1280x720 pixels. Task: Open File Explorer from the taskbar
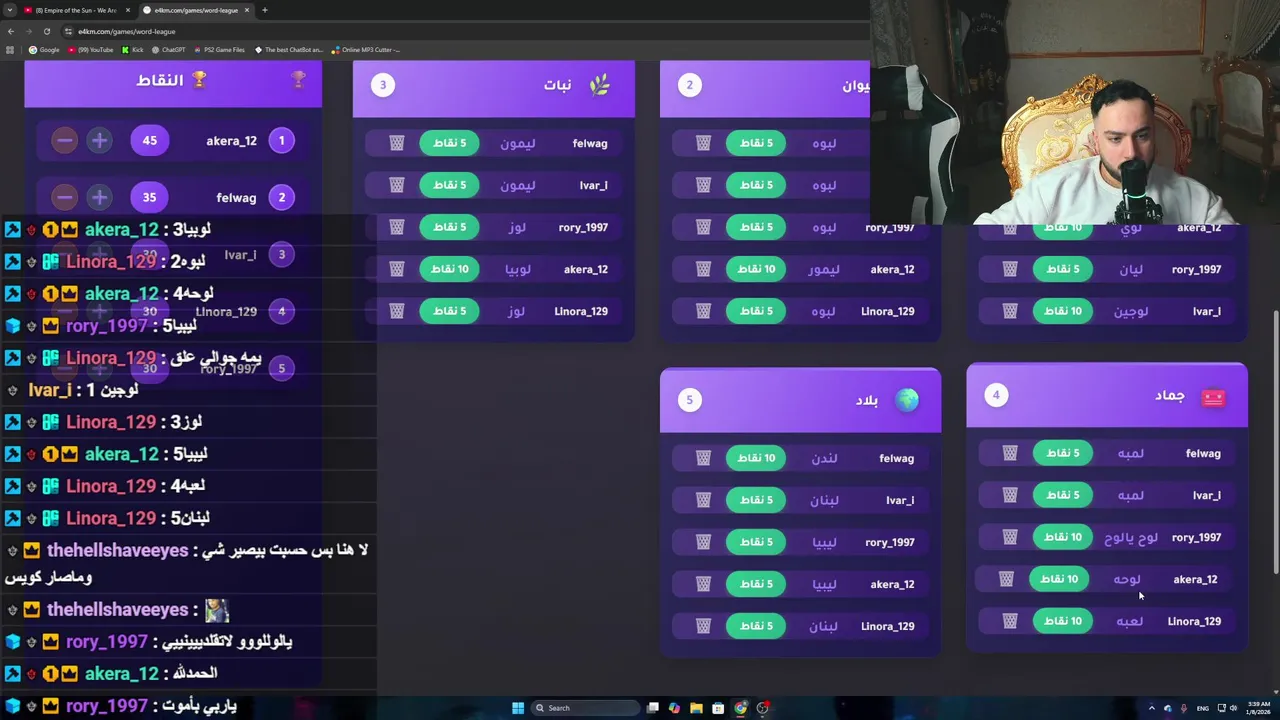696,708
